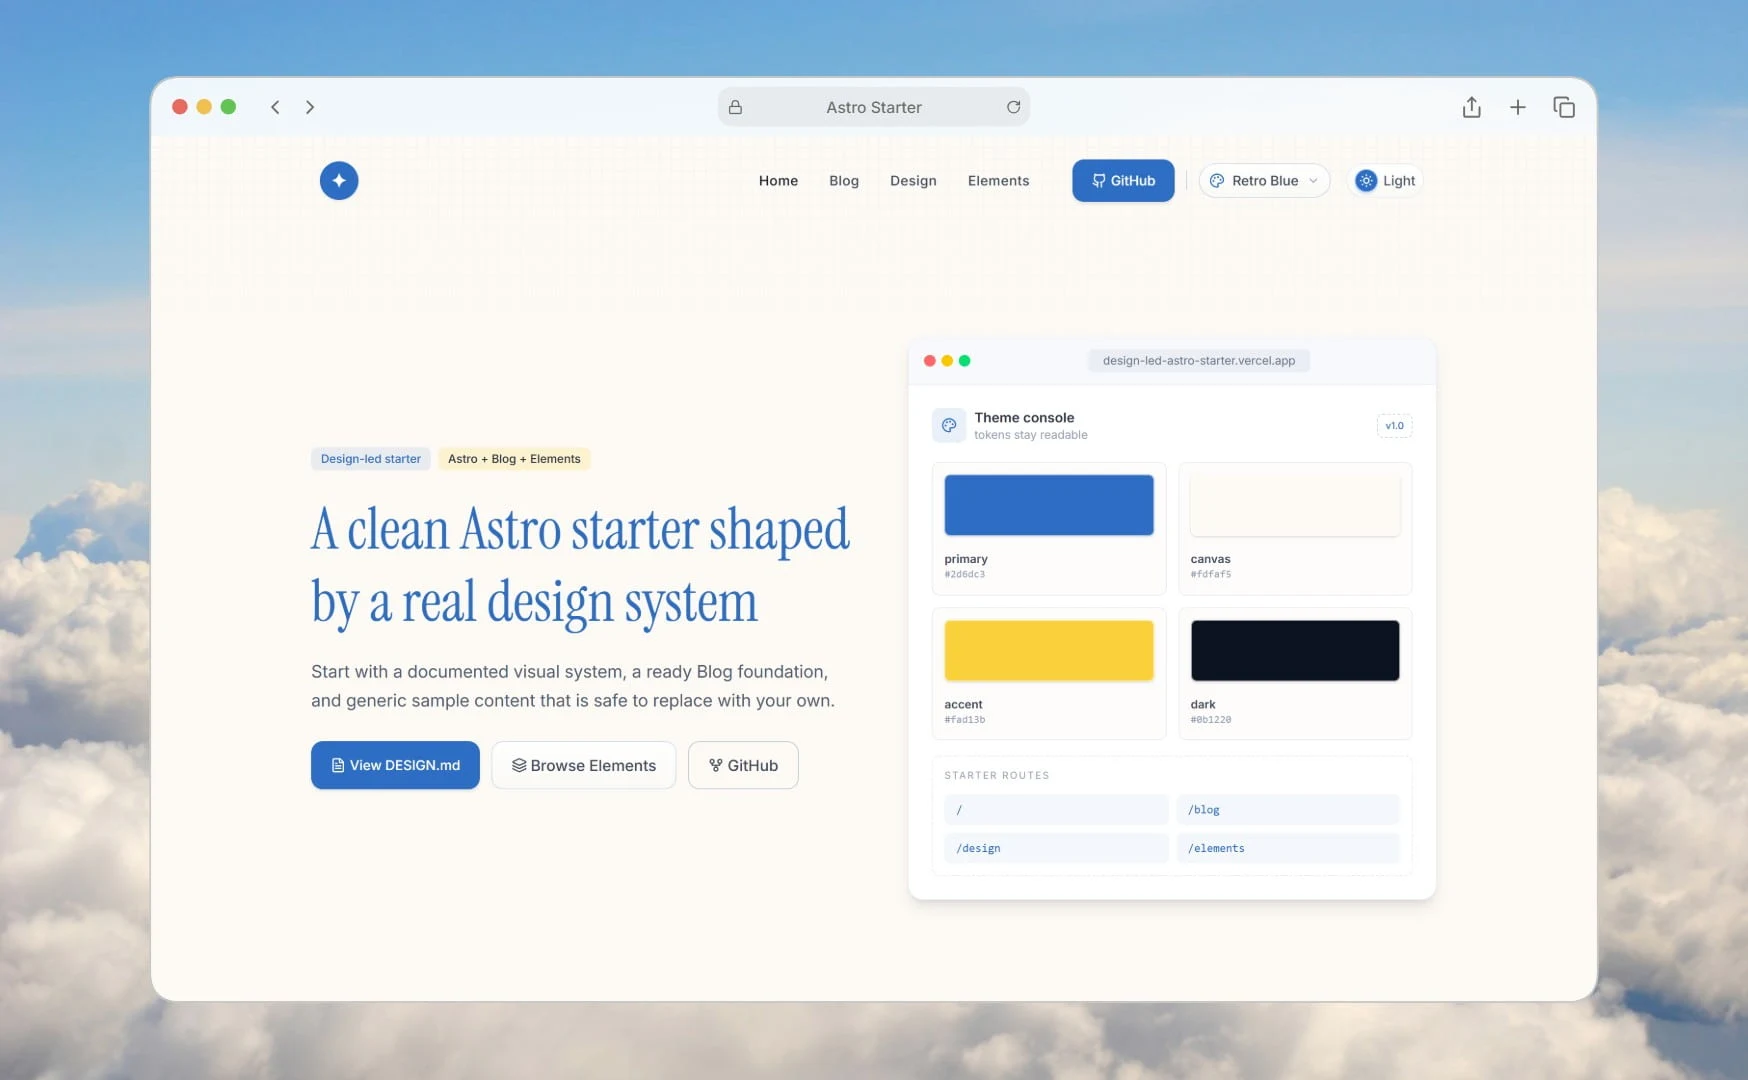Click the lock icon in the address bar
The width and height of the screenshot is (1748, 1080).
[x=735, y=107]
